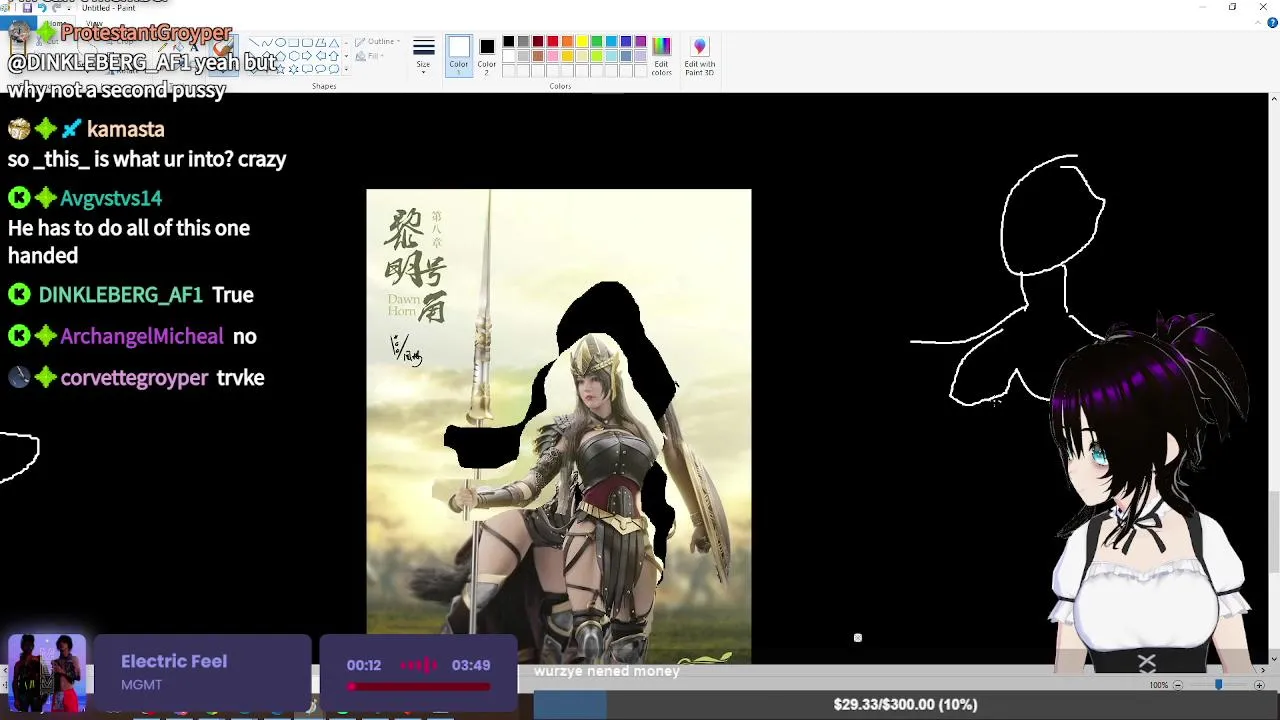The height and width of the screenshot is (720, 1280).
Task: Select the Polygon shape
Action: pos(320,42)
